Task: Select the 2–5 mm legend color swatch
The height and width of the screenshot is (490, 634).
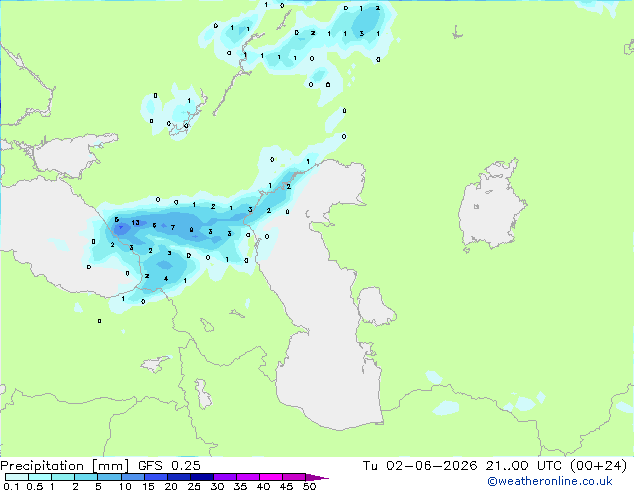Action: pyautogui.click(x=86, y=477)
